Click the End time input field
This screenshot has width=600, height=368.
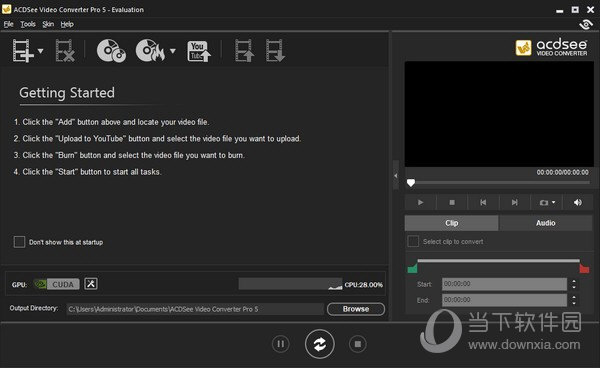click(x=504, y=300)
